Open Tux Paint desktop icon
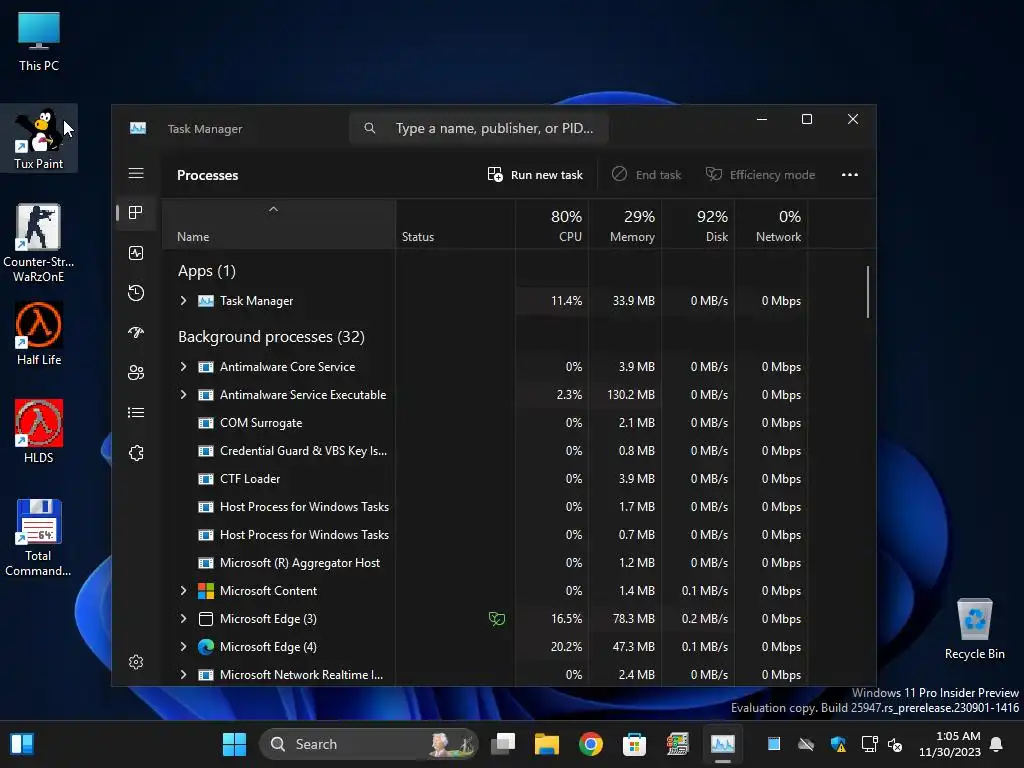Viewport: 1024px width, 768px height. click(x=39, y=138)
